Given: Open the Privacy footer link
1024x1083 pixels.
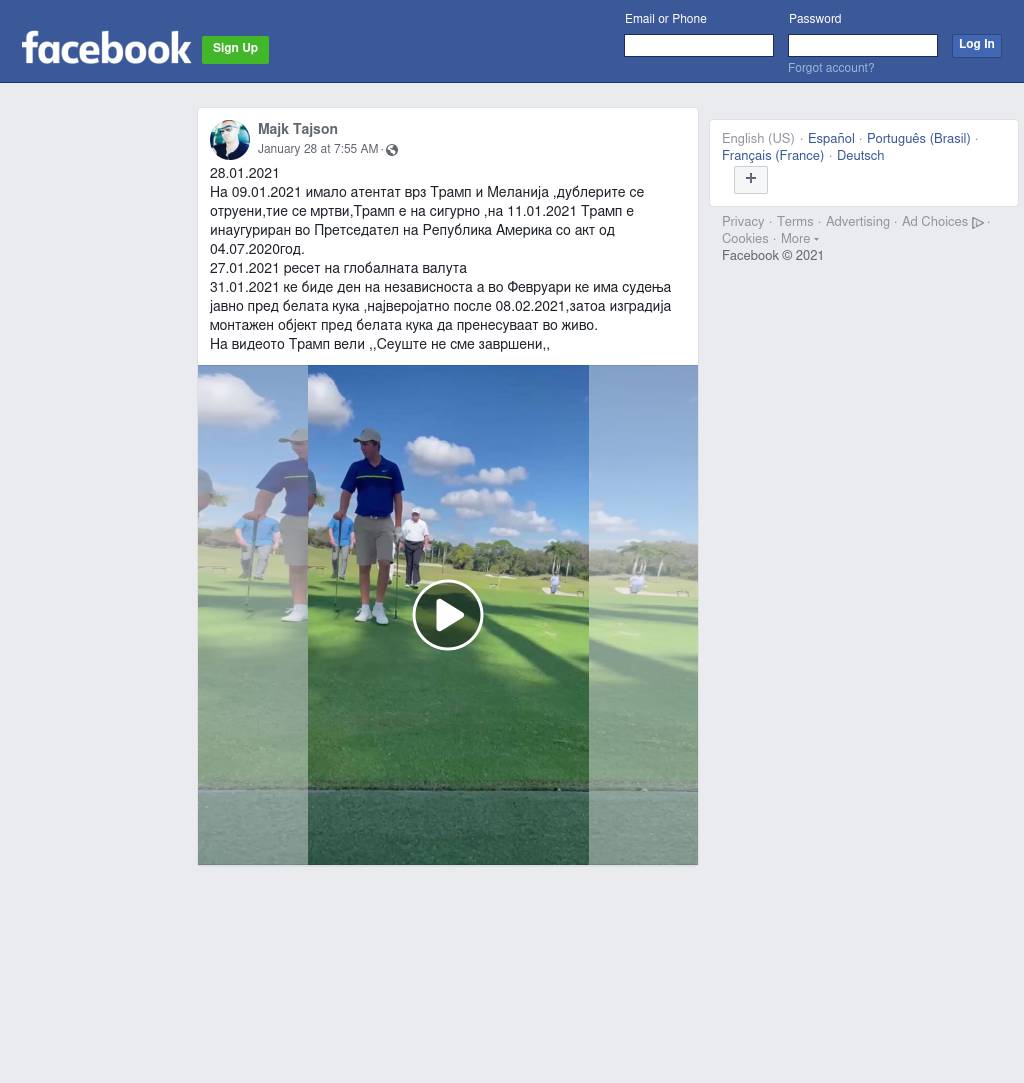Looking at the screenshot, I should pos(743,222).
